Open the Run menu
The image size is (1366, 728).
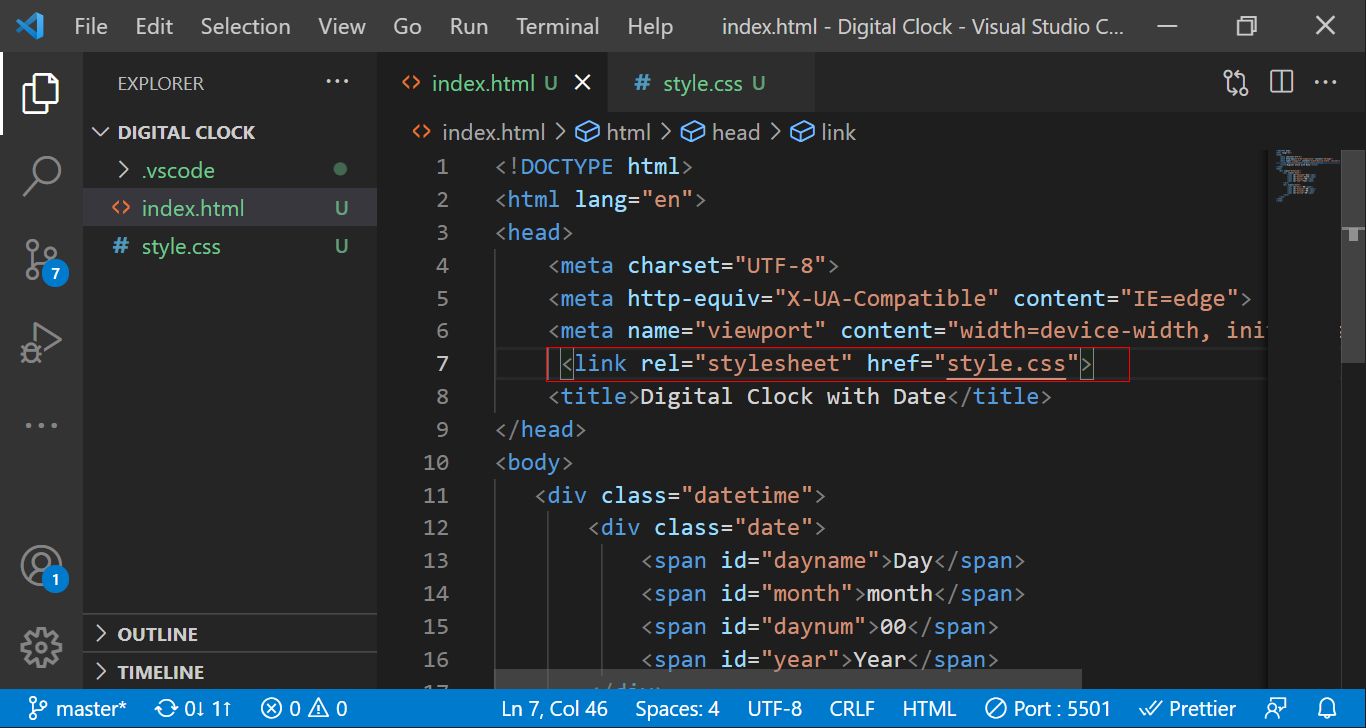pos(469,27)
